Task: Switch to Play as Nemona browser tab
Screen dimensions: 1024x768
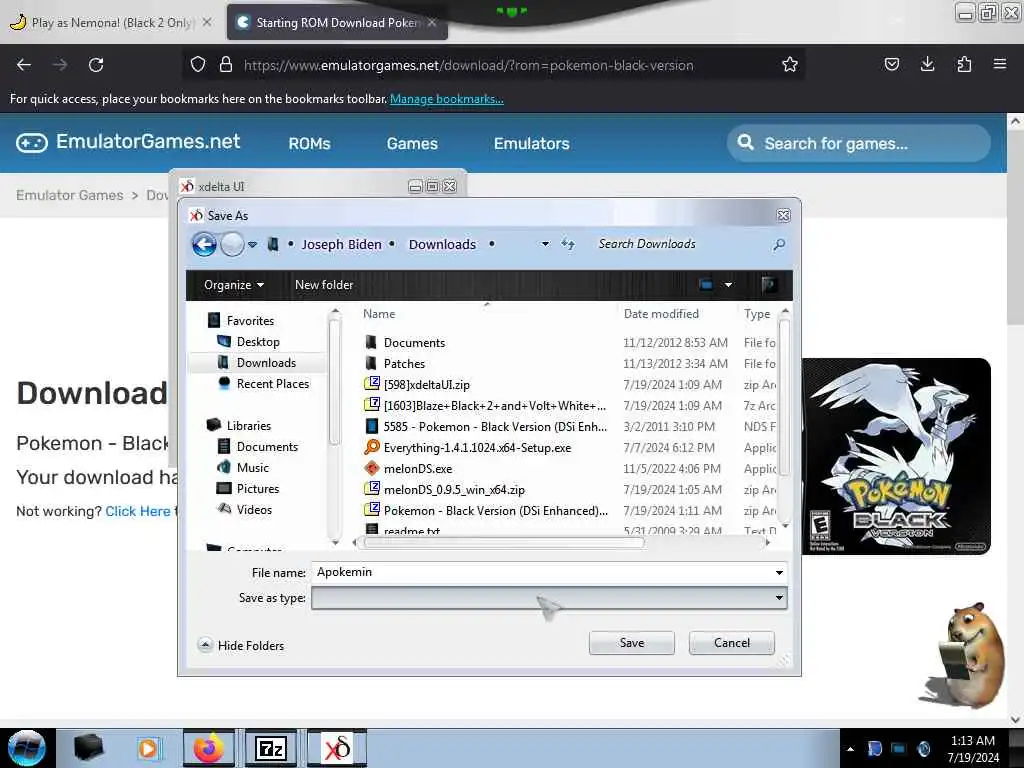Action: click(111, 22)
